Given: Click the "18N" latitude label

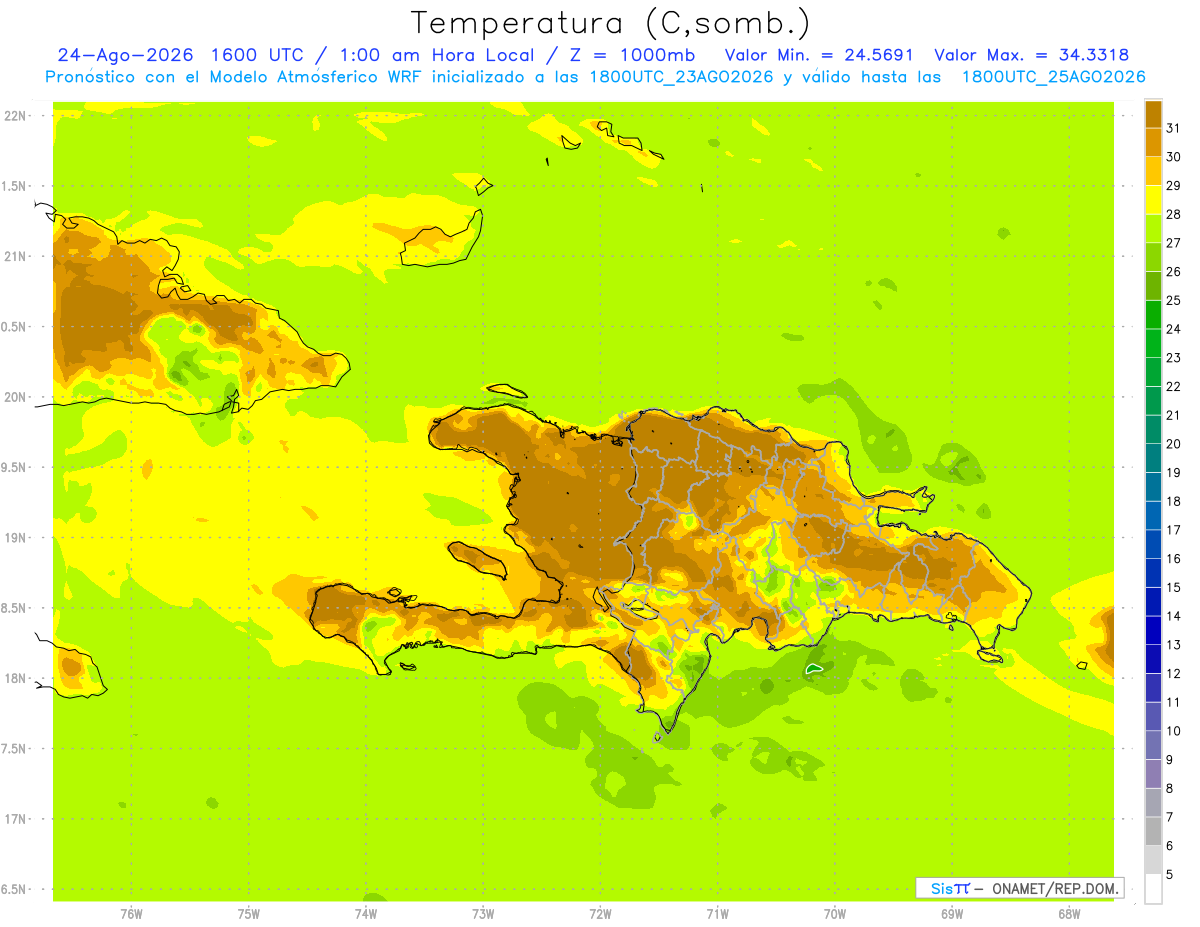Looking at the screenshot, I should 14,678.
